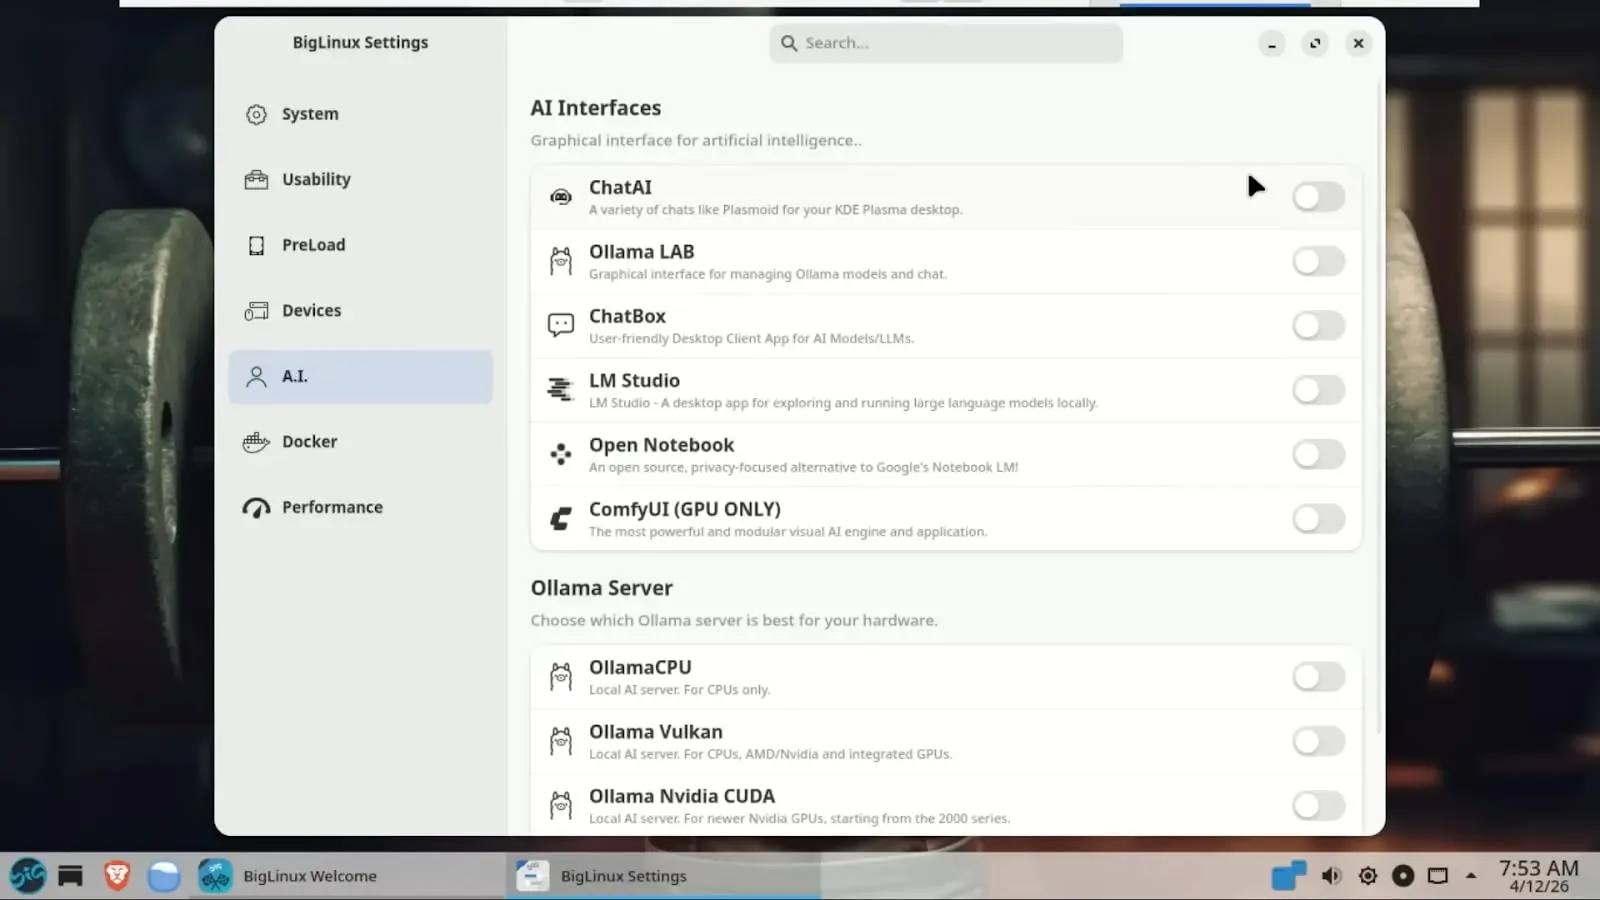Turn on the ChatBox switch

(1318, 326)
